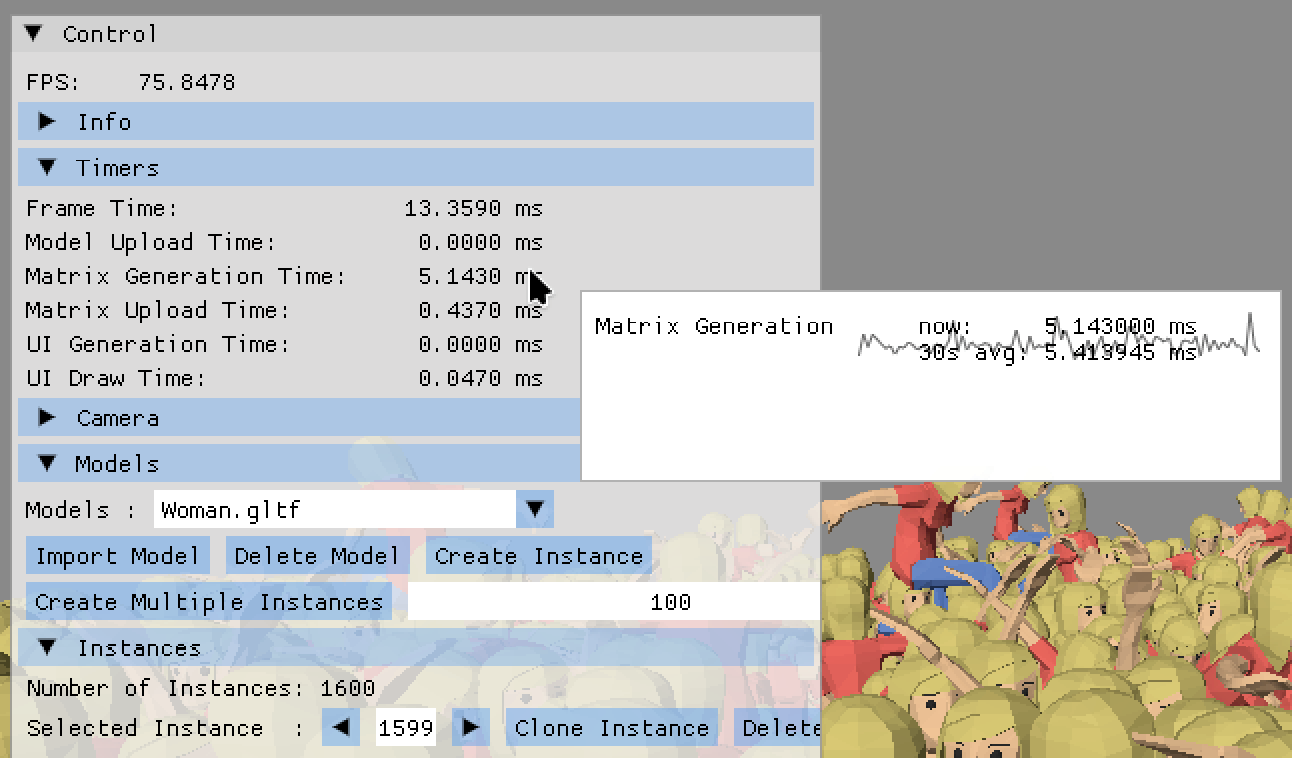Collapse the Control window triangle
1292x758 pixels.
click(x=34, y=34)
